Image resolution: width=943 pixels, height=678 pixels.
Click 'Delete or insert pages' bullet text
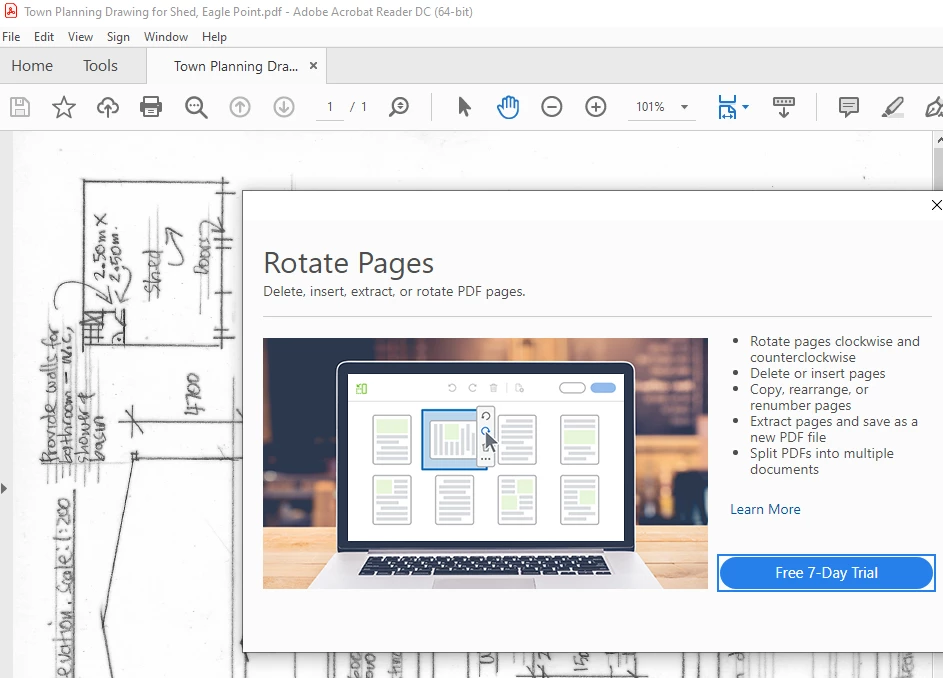pos(817,374)
